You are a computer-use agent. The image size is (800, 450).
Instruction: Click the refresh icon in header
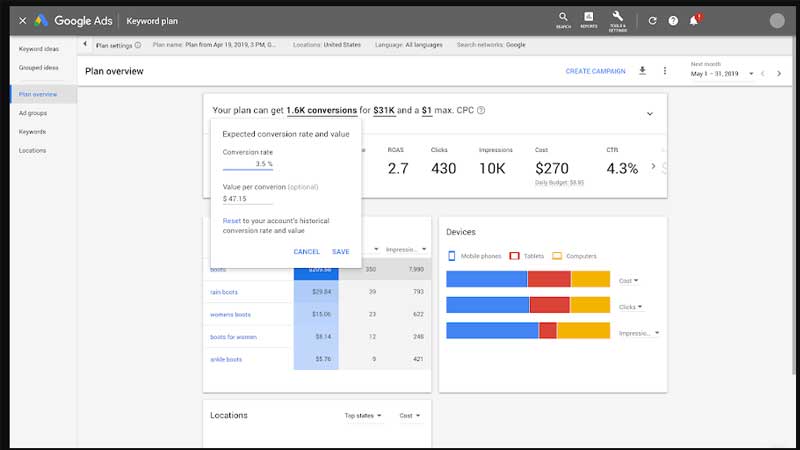tap(652, 21)
